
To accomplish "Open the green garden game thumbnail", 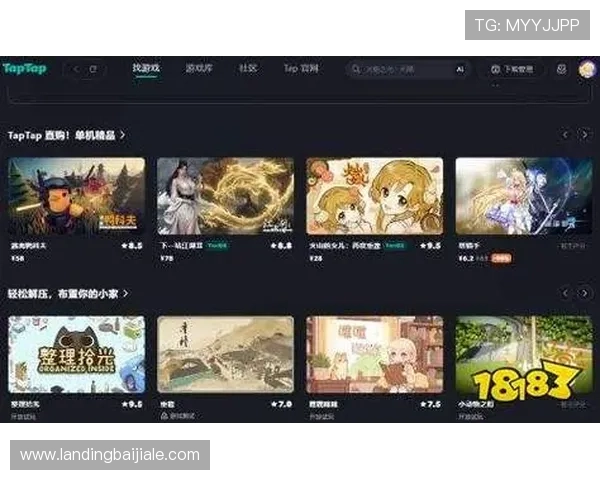I will (523, 354).
